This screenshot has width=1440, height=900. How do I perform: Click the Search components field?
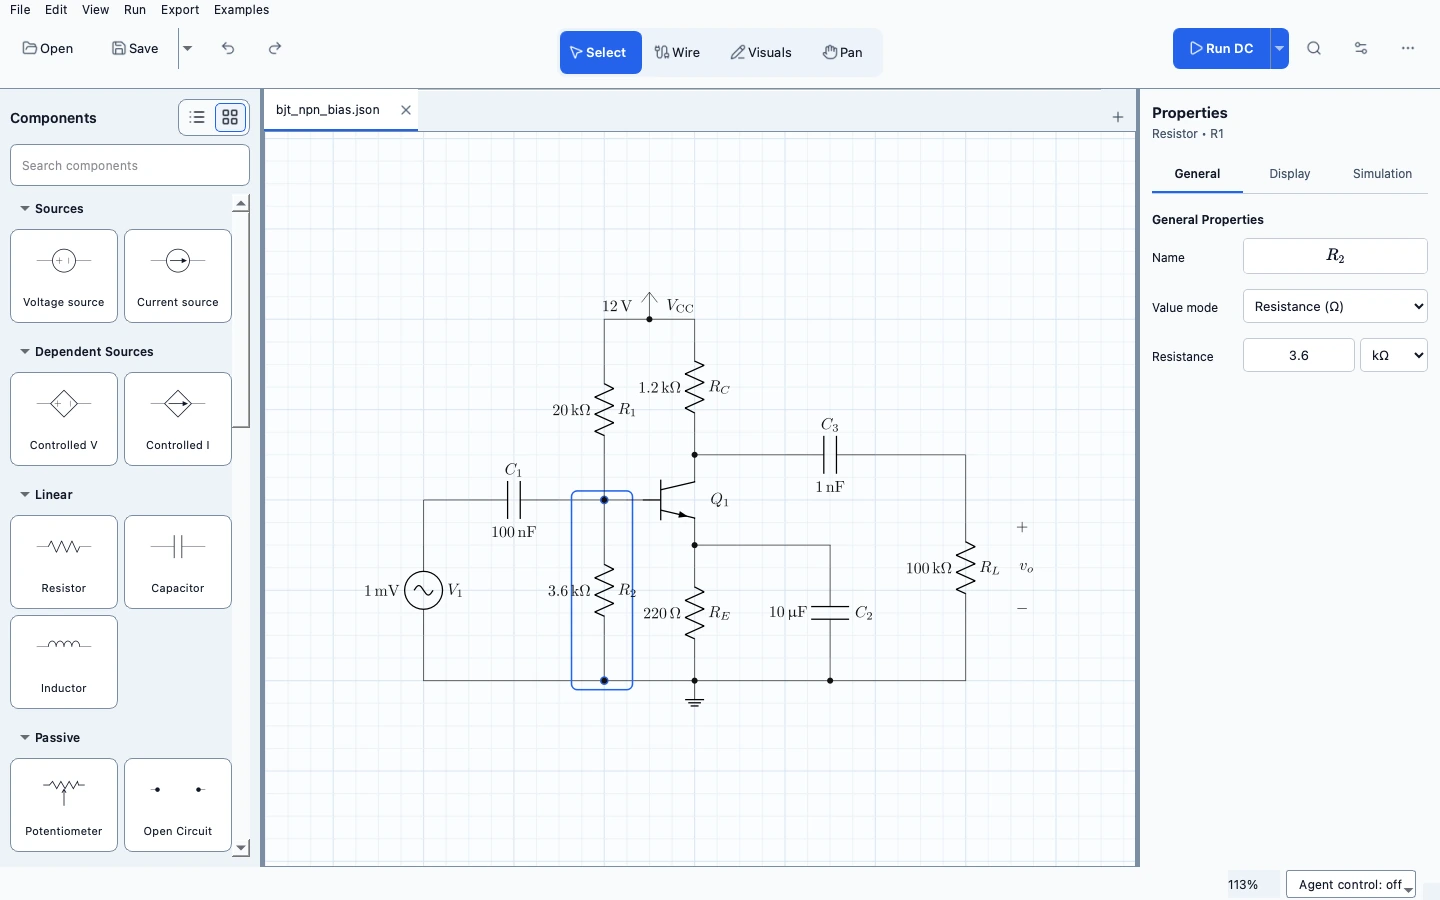[130, 165]
